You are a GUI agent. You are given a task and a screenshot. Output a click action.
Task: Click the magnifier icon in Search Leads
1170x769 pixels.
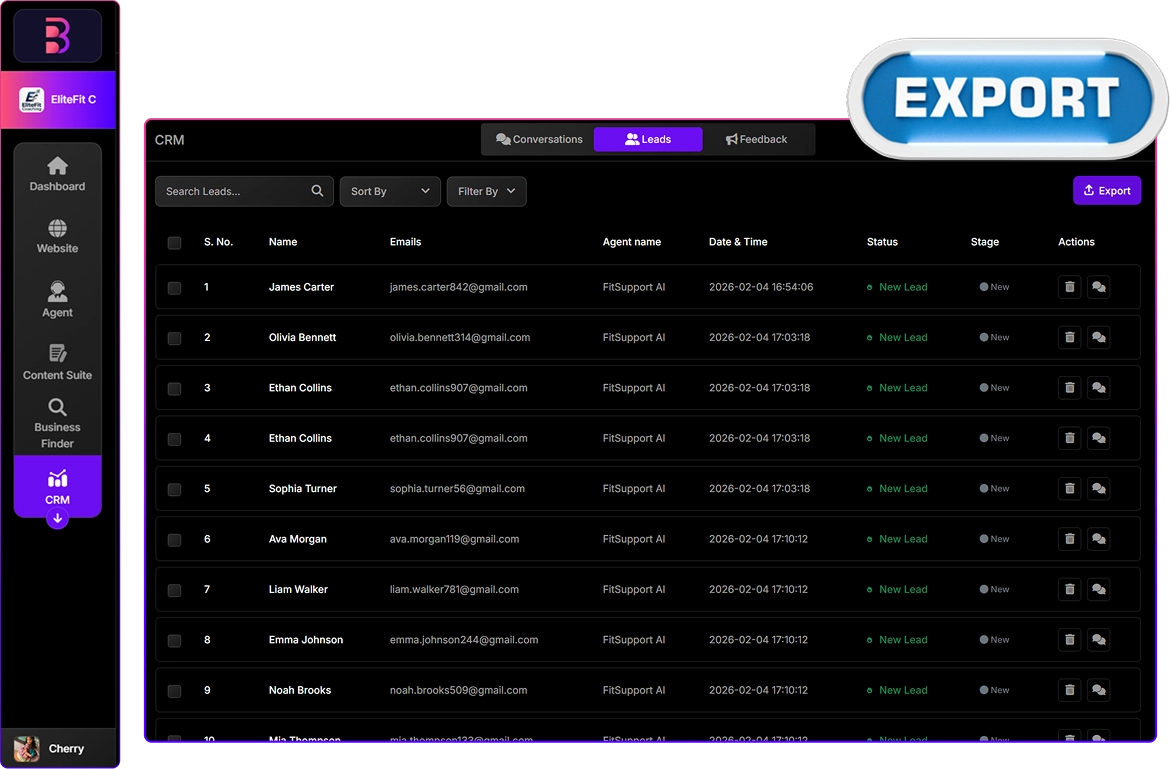pyautogui.click(x=317, y=191)
